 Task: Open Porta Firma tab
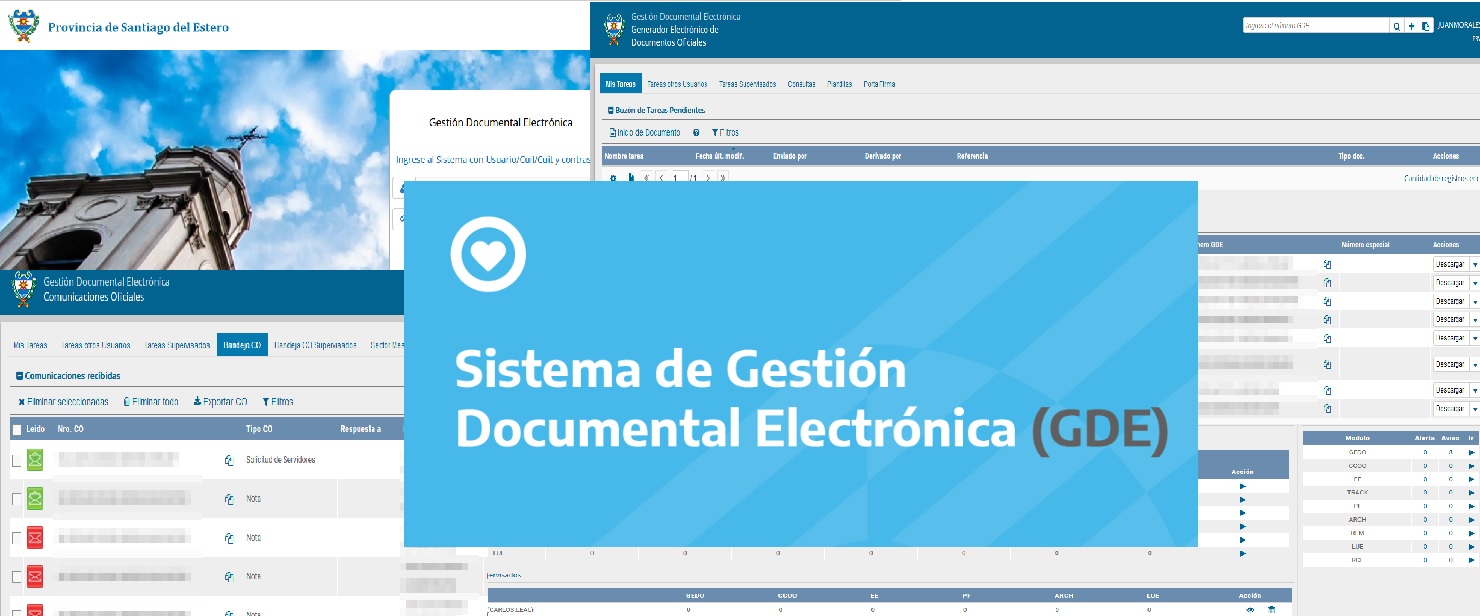879,84
